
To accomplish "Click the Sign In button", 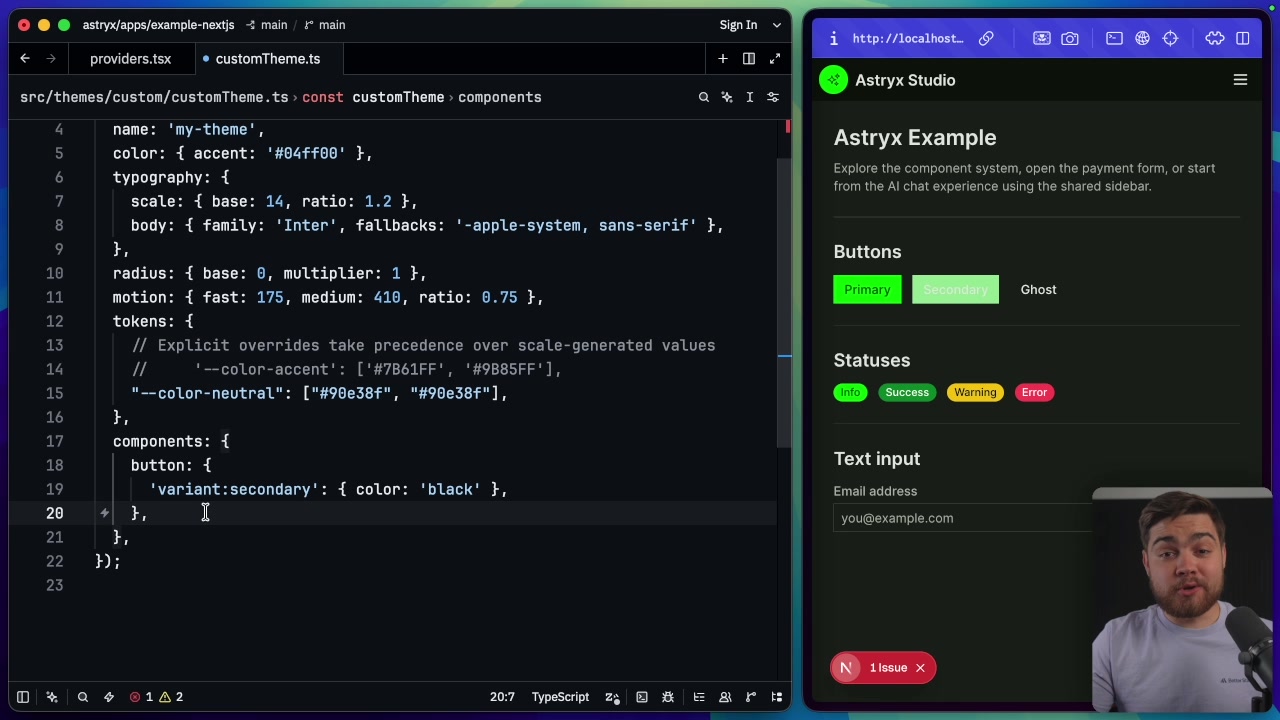I will coord(738,25).
